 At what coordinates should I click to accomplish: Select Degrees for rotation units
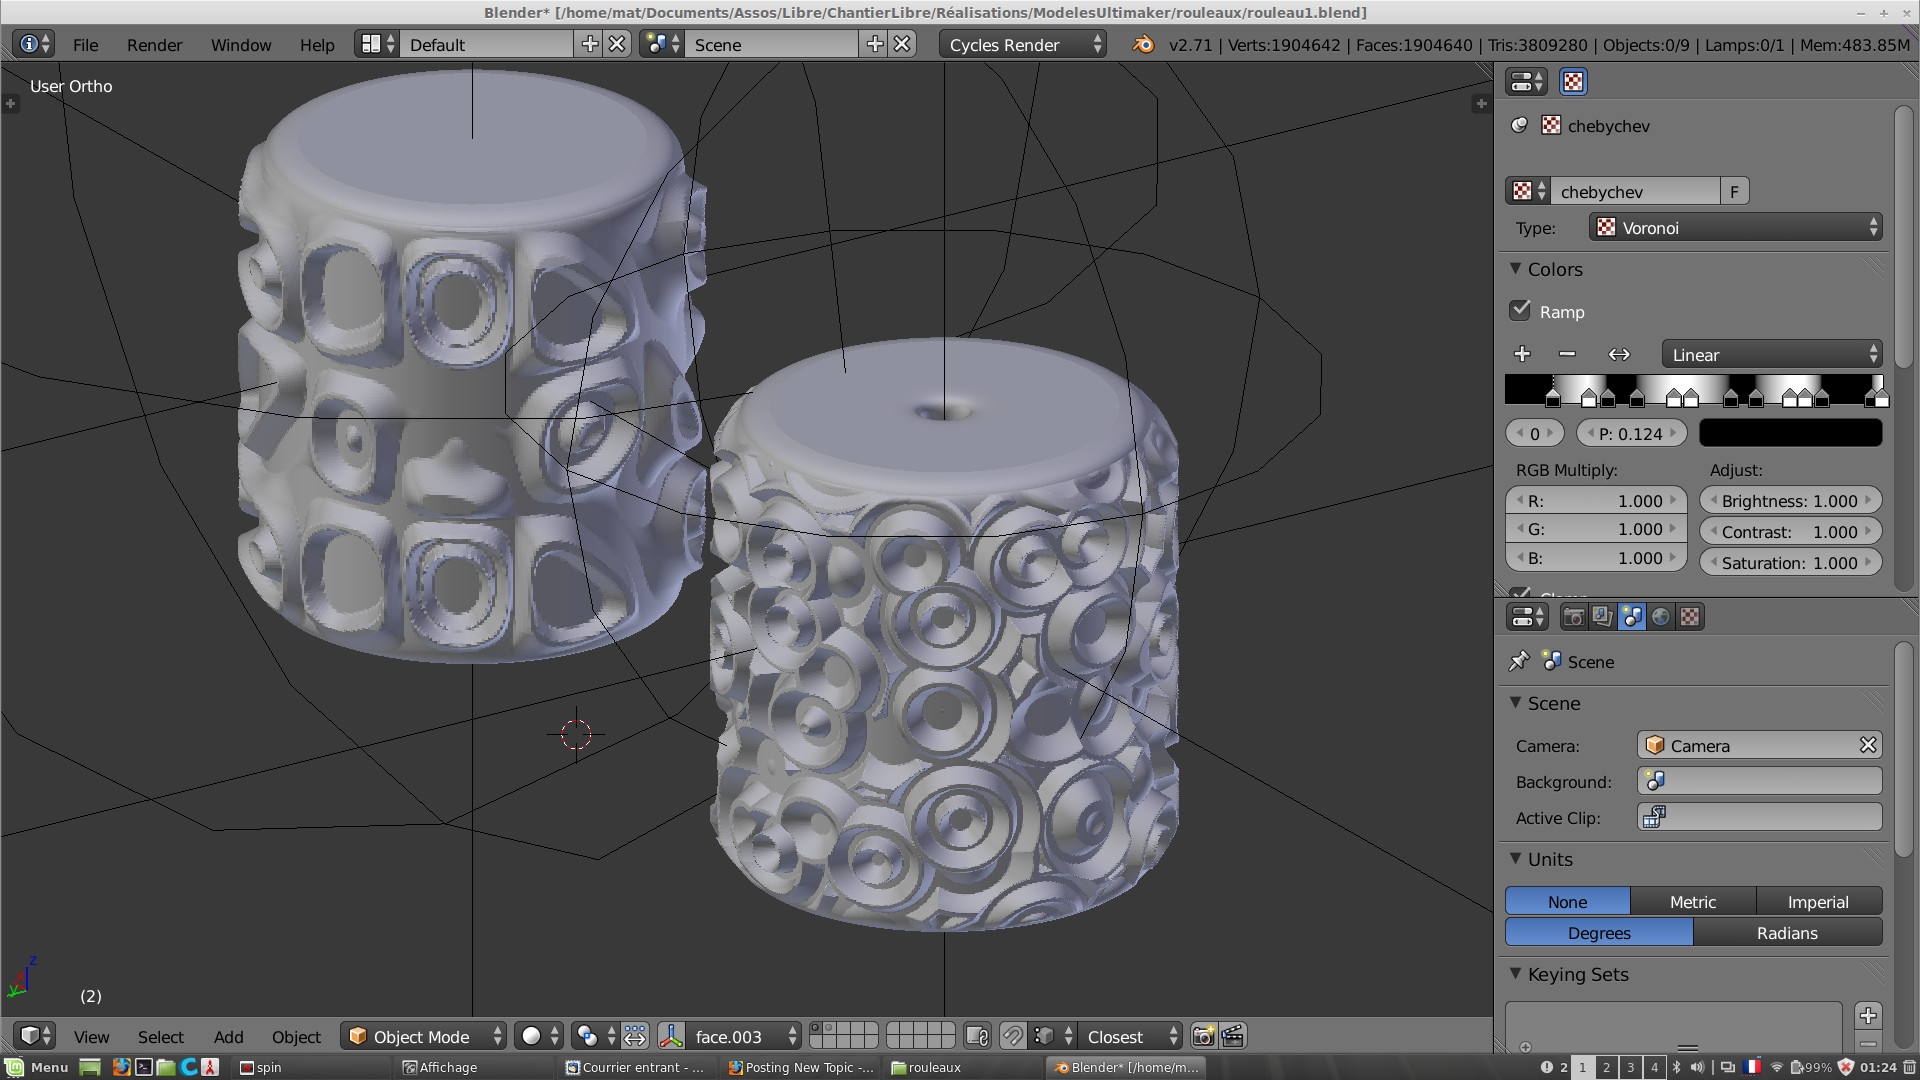[x=1599, y=932]
